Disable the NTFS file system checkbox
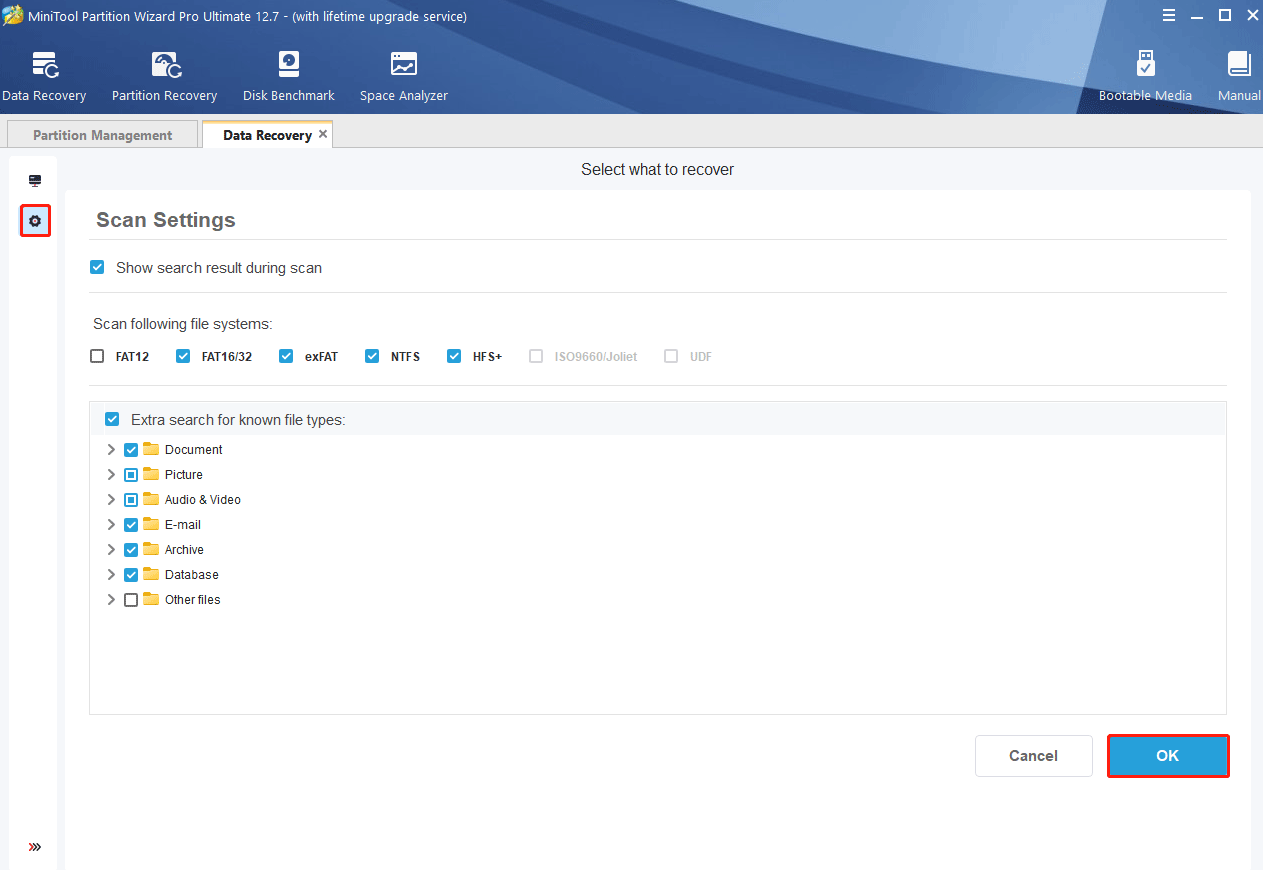The height and width of the screenshot is (870, 1263). [x=372, y=356]
